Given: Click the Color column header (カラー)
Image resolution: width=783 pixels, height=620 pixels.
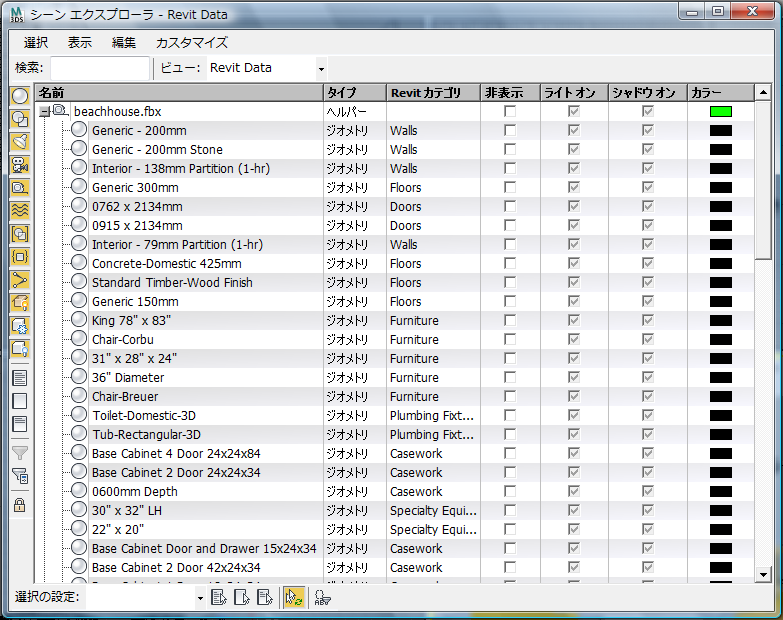Looking at the screenshot, I should pyautogui.click(x=721, y=93).
